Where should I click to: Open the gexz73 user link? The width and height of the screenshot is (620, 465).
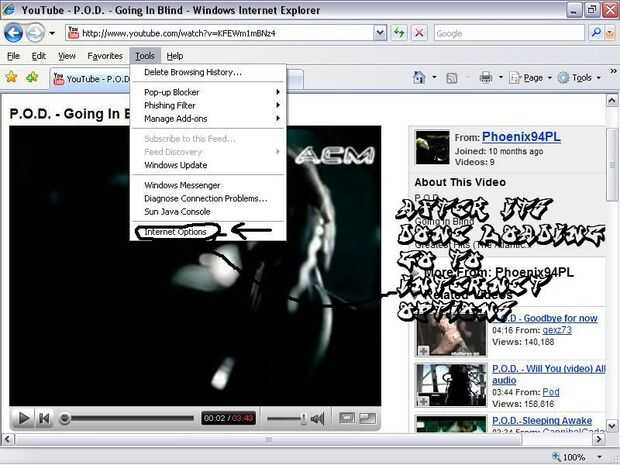[x=557, y=330]
